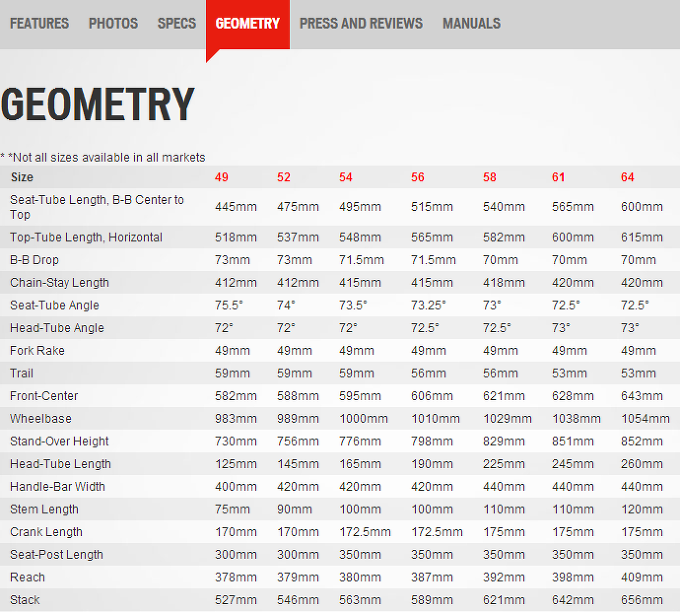Click the B-B Drop row label
Image resolution: width=680 pixels, height=612 pixels.
[x=34, y=260]
